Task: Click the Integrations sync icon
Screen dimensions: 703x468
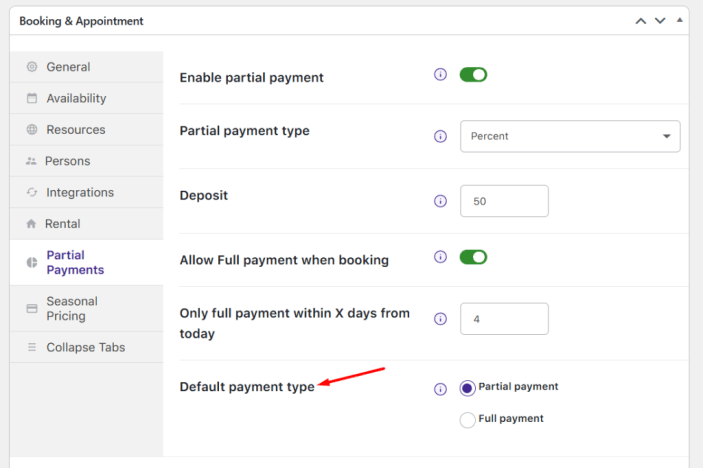Action: click(x=32, y=192)
